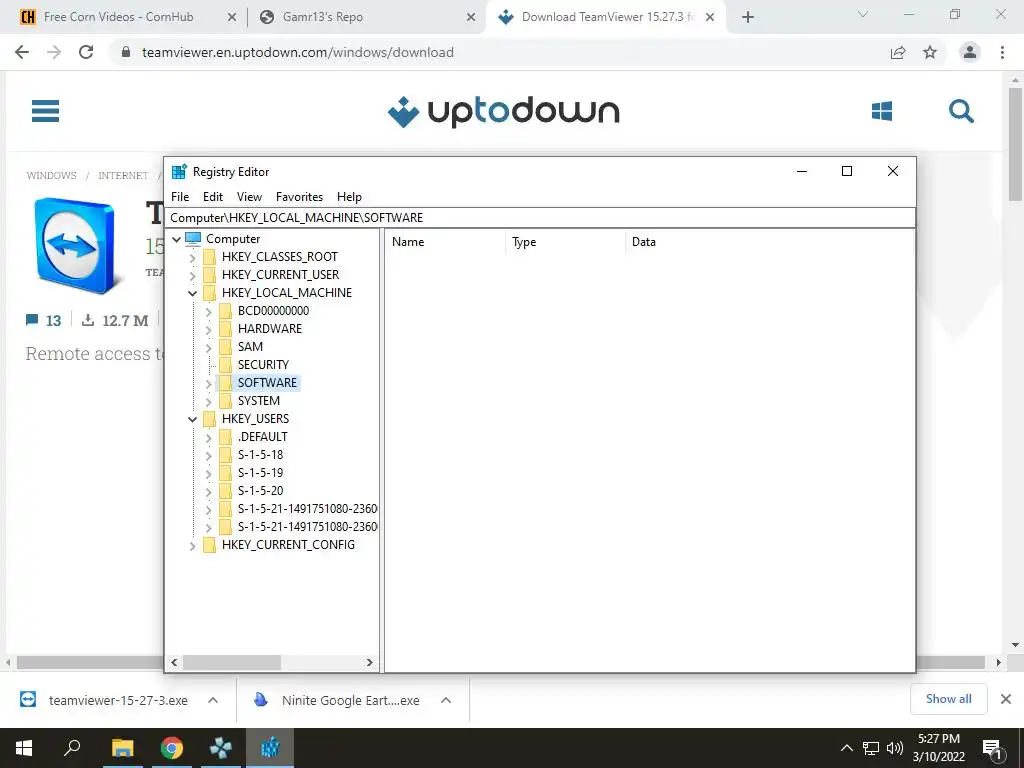Click the Registry Editor title bar icon
The width and height of the screenshot is (1024, 768).
pyautogui.click(x=179, y=172)
